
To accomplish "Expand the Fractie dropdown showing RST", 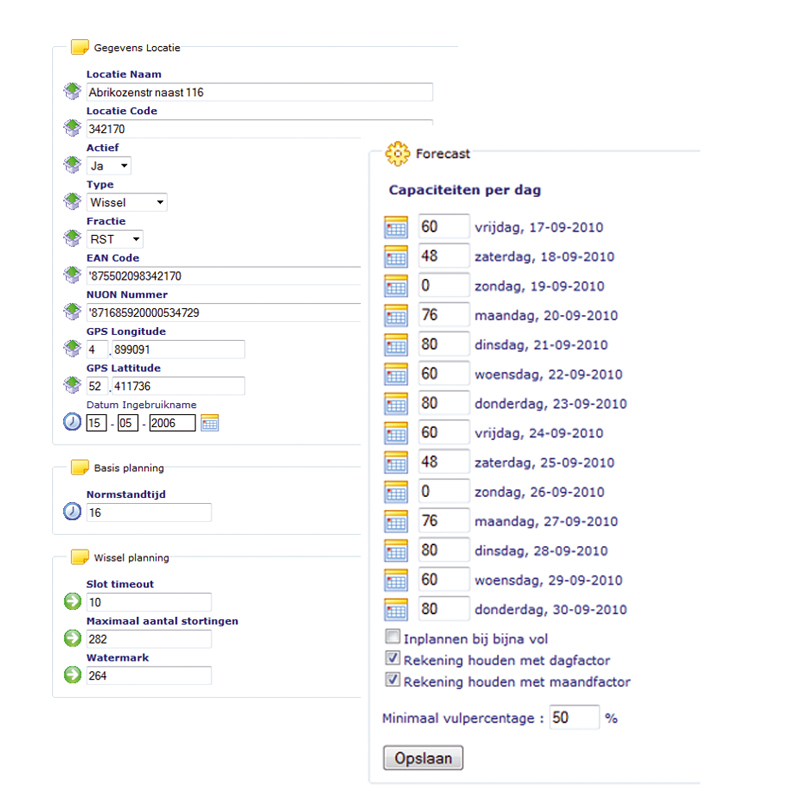I will click(115, 240).
